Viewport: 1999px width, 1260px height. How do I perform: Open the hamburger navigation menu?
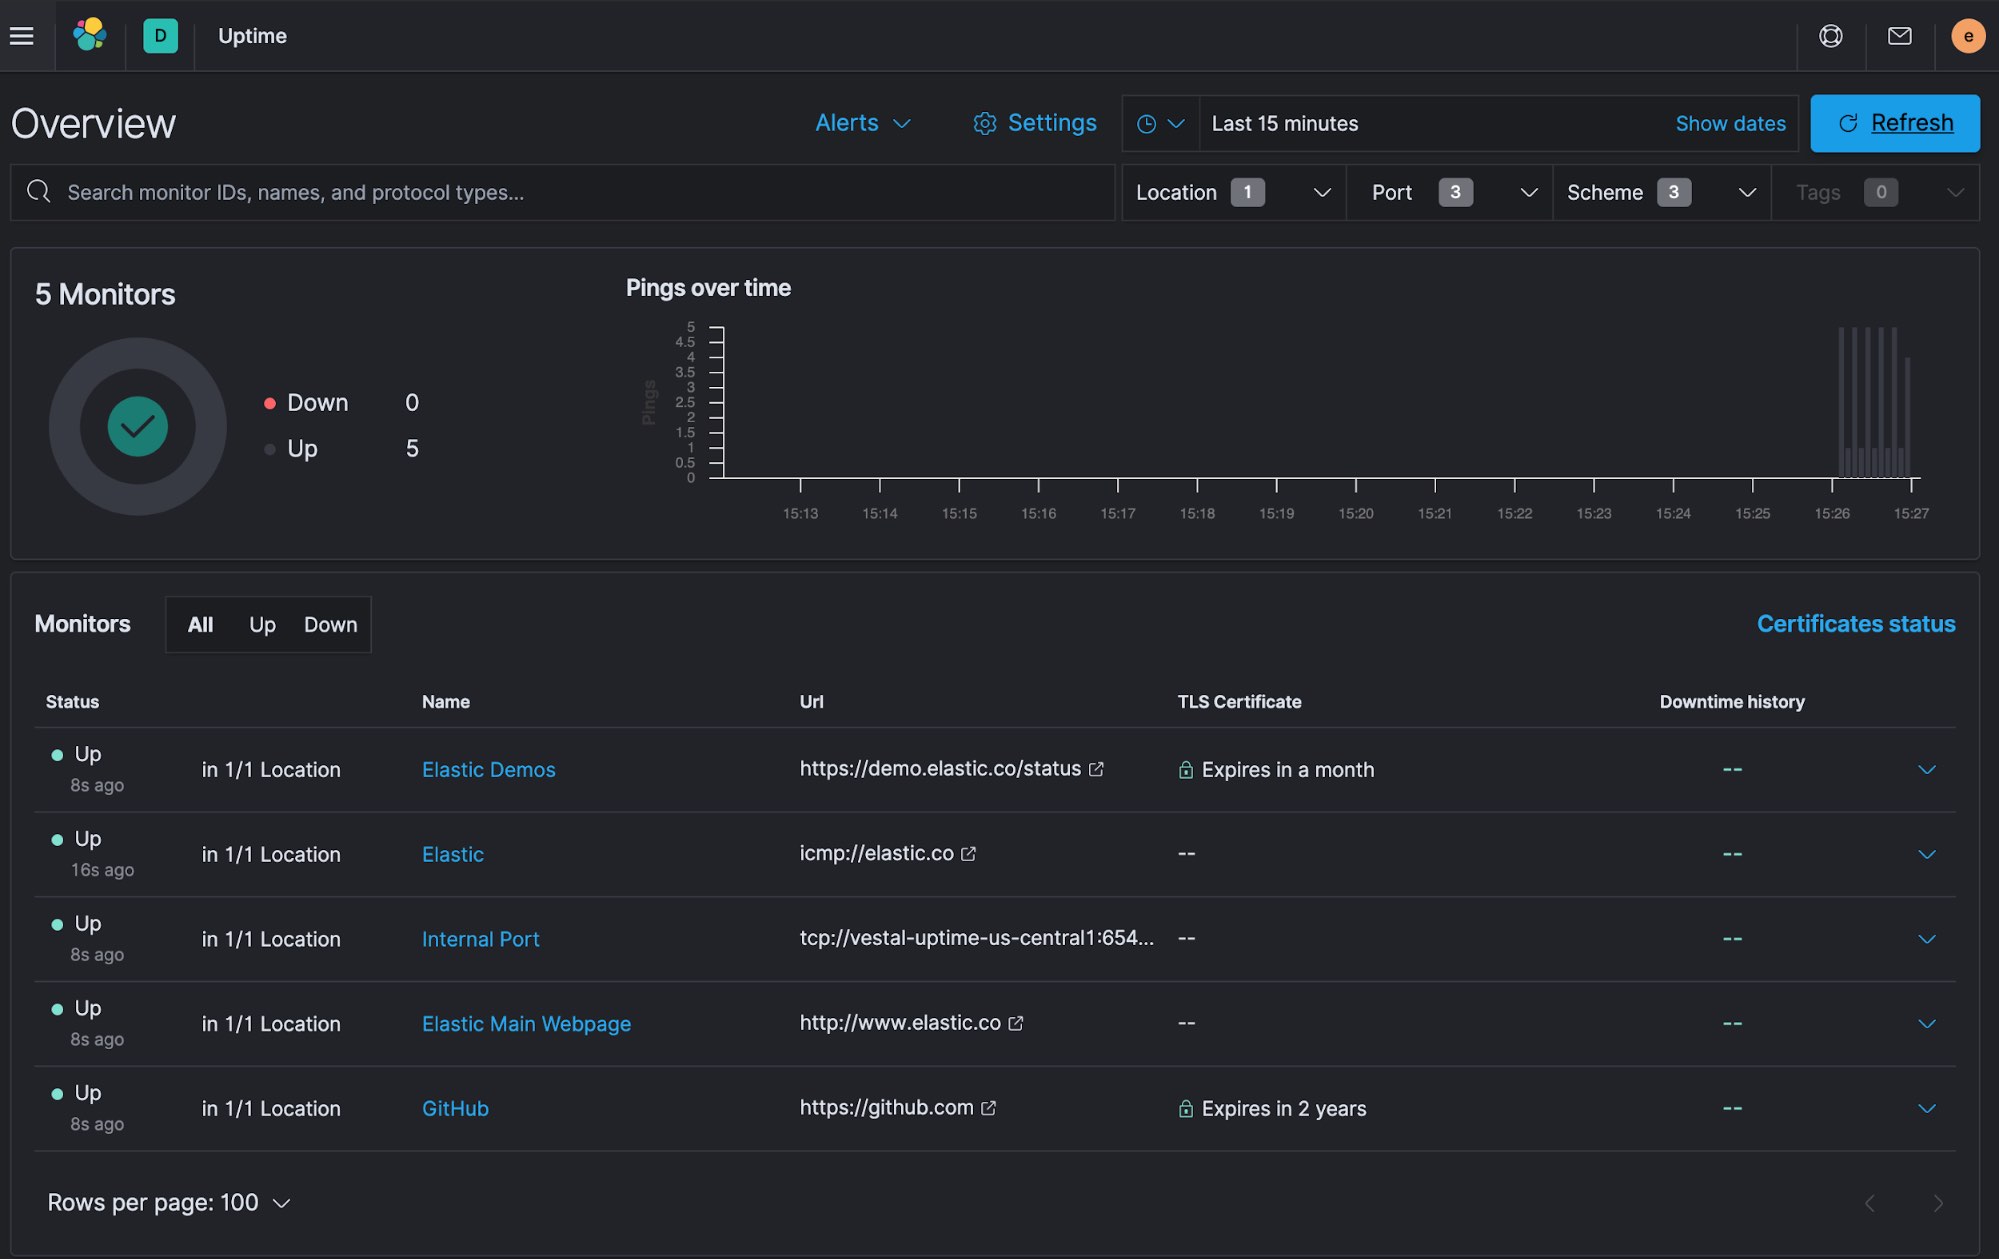[22, 36]
